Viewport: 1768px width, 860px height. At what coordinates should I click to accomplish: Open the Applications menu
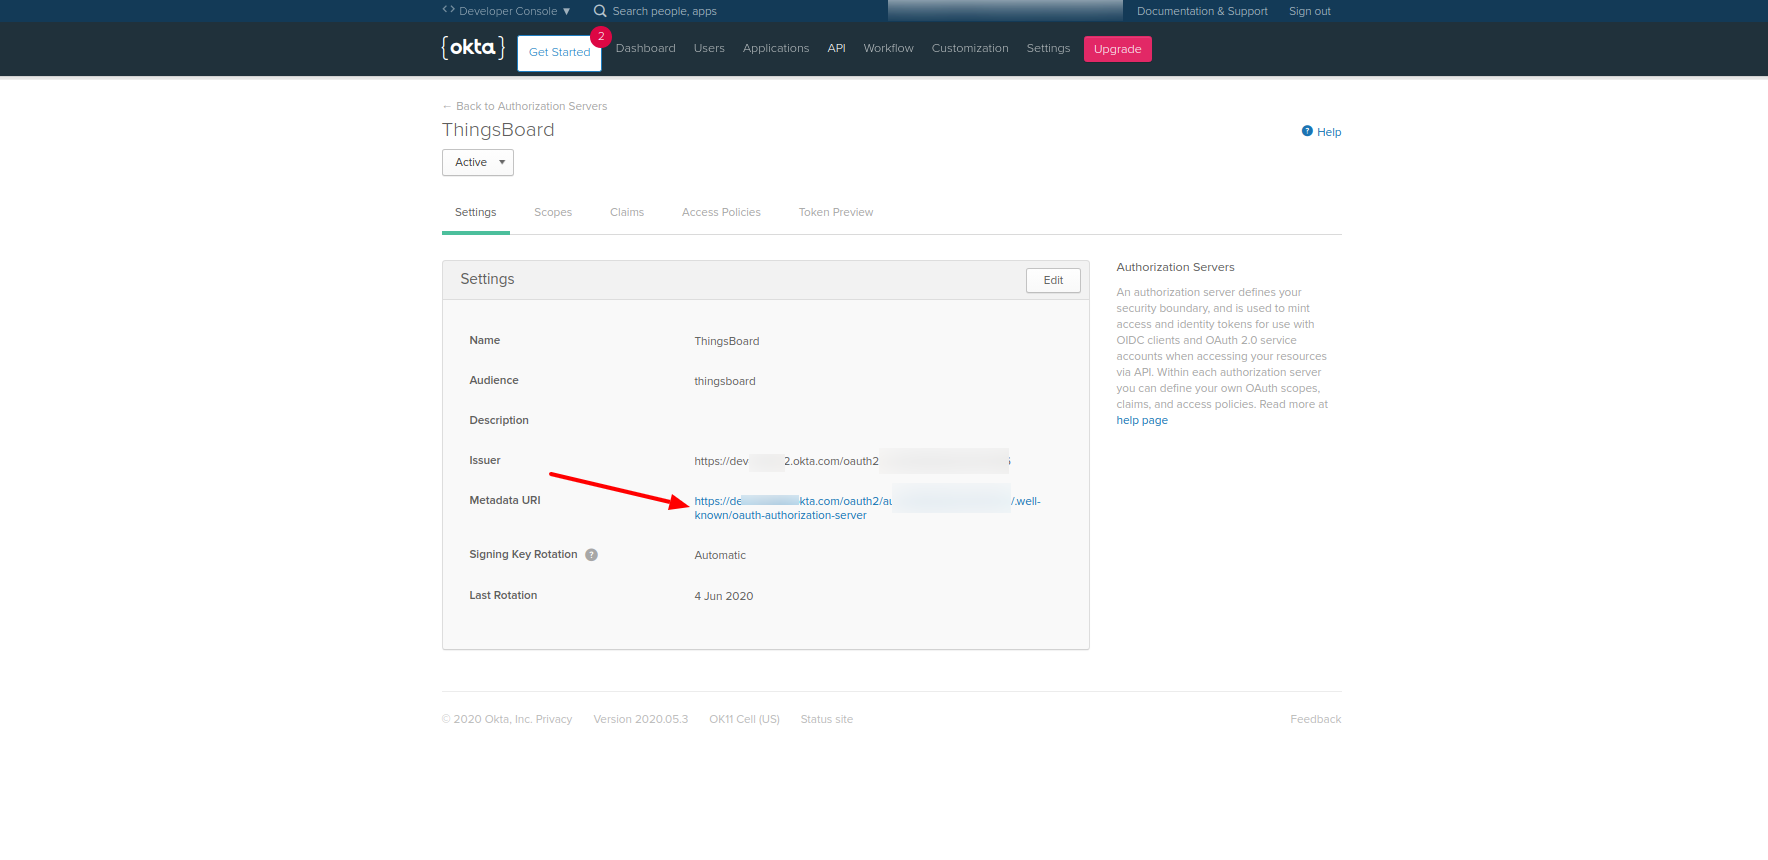pyautogui.click(x=776, y=48)
